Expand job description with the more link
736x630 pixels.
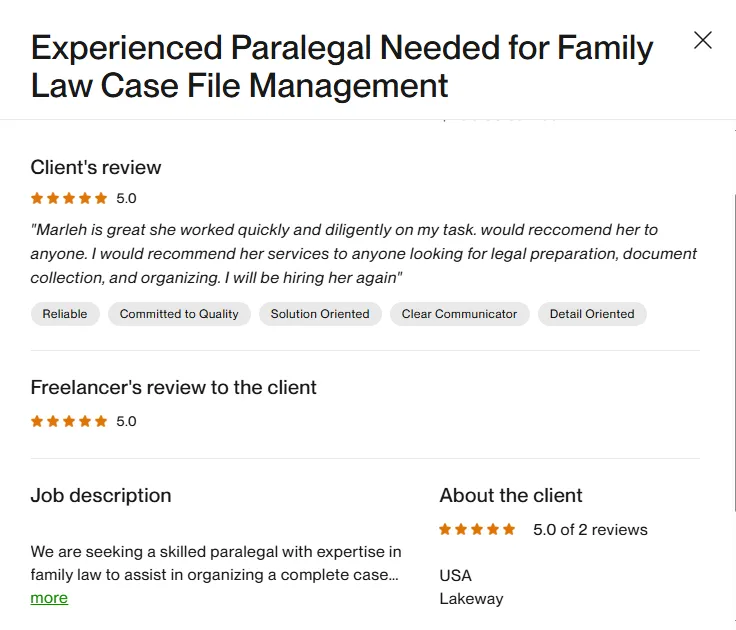click(49, 598)
